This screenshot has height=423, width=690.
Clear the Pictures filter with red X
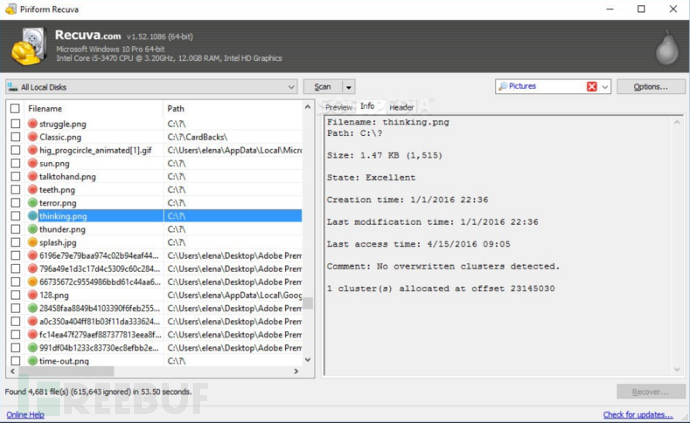(x=592, y=87)
